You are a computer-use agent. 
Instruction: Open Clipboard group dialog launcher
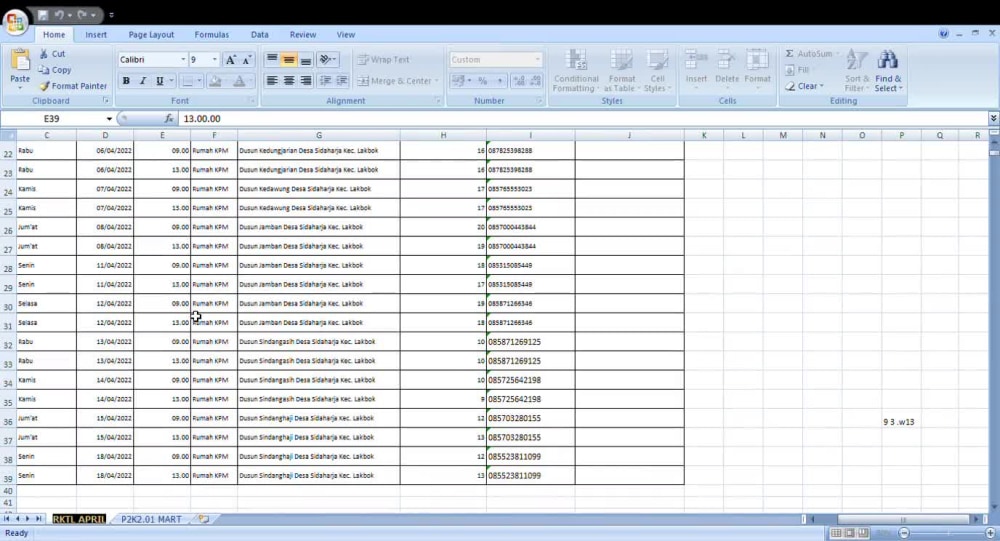click(106, 101)
